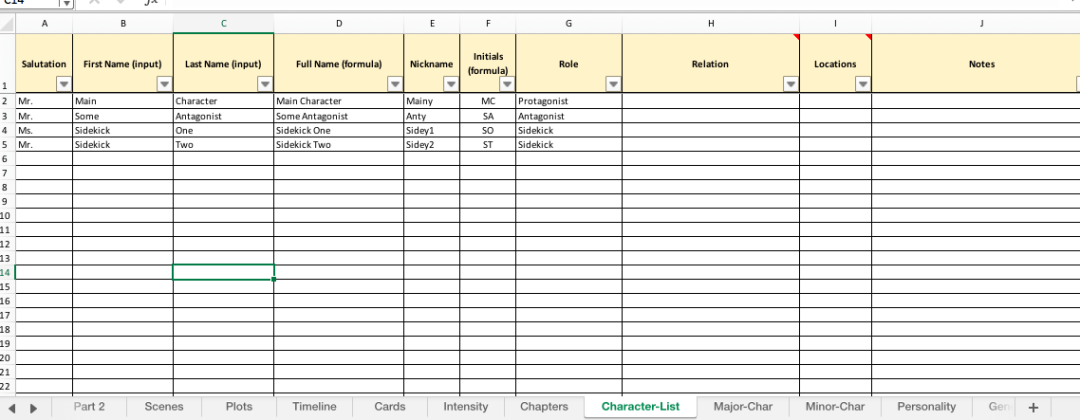
Task: Click the Name Box dropdown arrow
Action: click(66, 3)
